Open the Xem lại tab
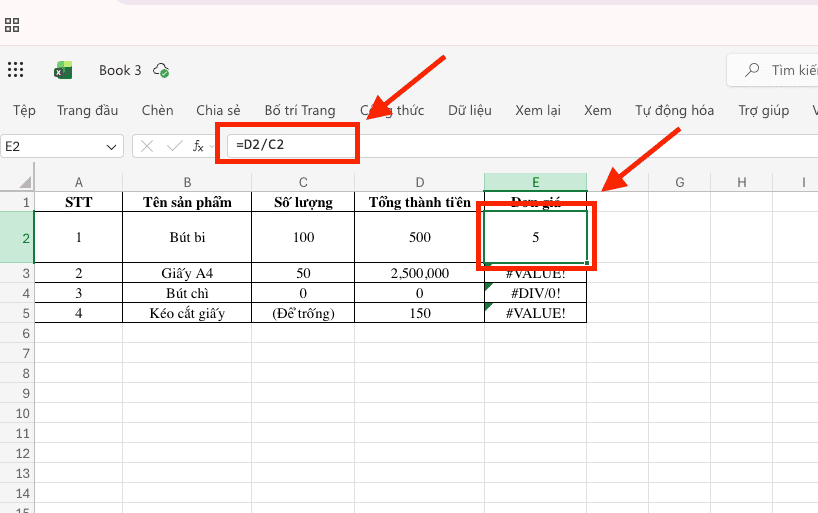Image resolution: width=818 pixels, height=513 pixels. pyautogui.click(x=538, y=111)
